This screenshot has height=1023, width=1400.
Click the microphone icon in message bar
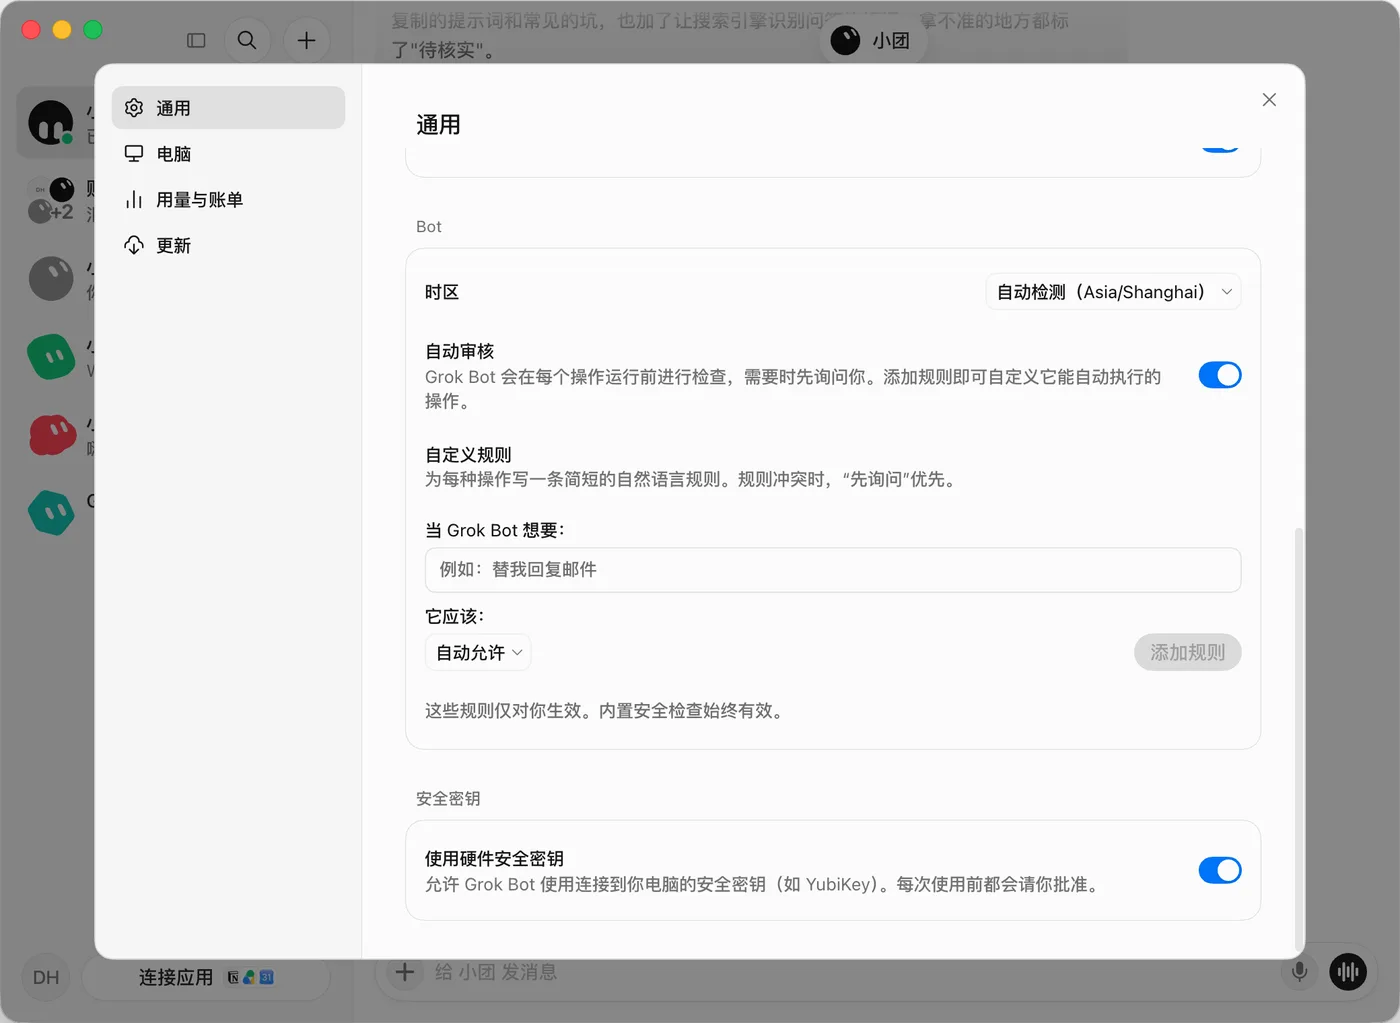(1299, 972)
